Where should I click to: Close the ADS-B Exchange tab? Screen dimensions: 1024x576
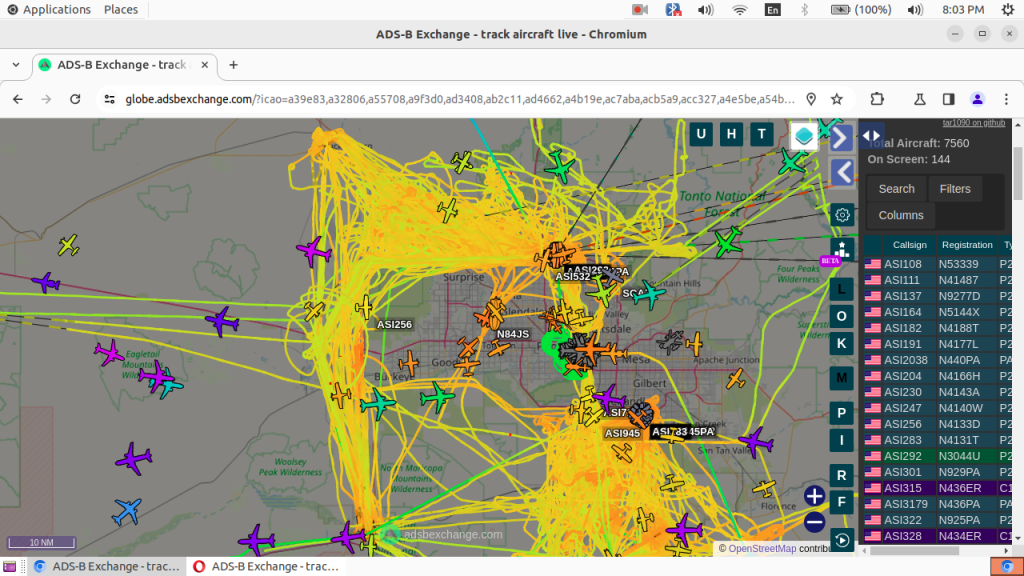[204, 65]
